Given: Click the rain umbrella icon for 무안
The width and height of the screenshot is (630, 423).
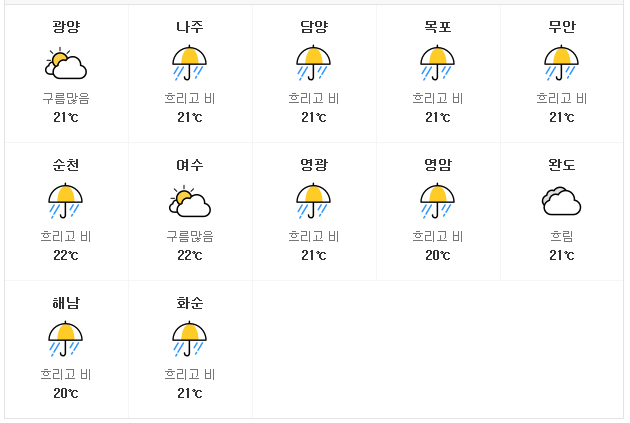Looking at the screenshot, I should [x=561, y=63].
